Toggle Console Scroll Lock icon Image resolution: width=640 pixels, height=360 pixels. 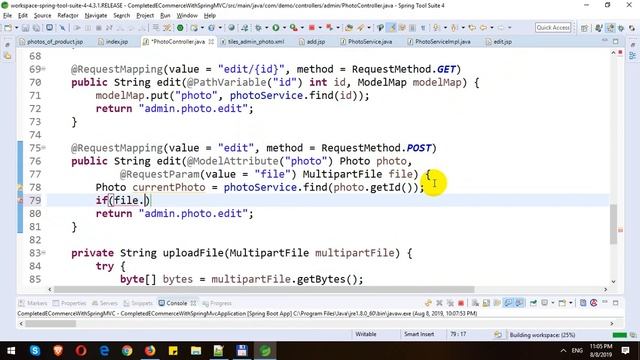click(x=486, y=303)
